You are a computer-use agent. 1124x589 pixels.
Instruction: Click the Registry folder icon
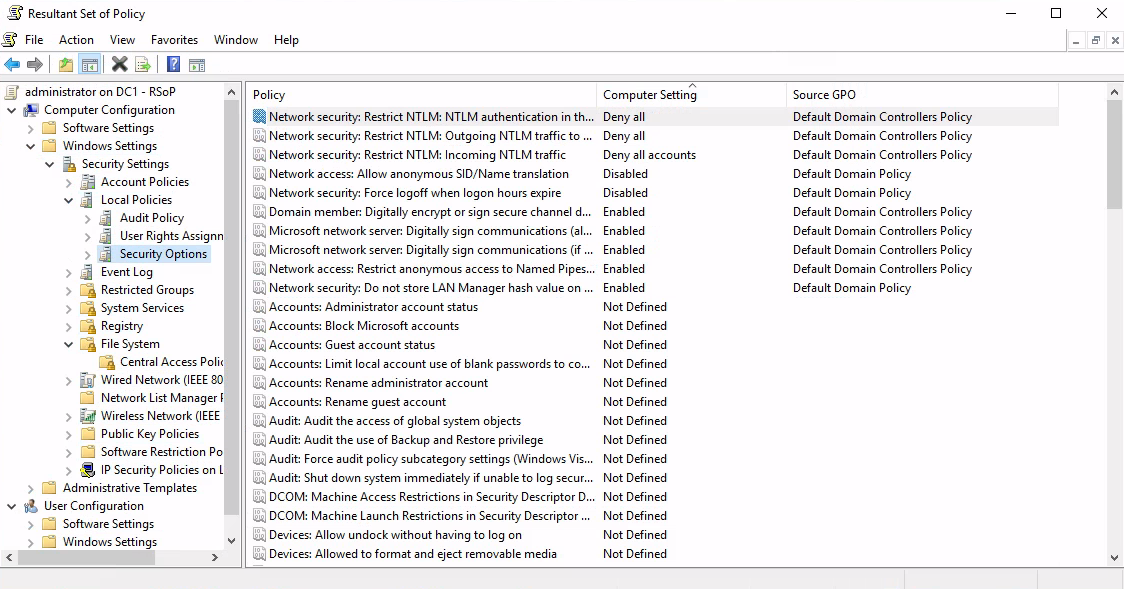pos(87,326)
